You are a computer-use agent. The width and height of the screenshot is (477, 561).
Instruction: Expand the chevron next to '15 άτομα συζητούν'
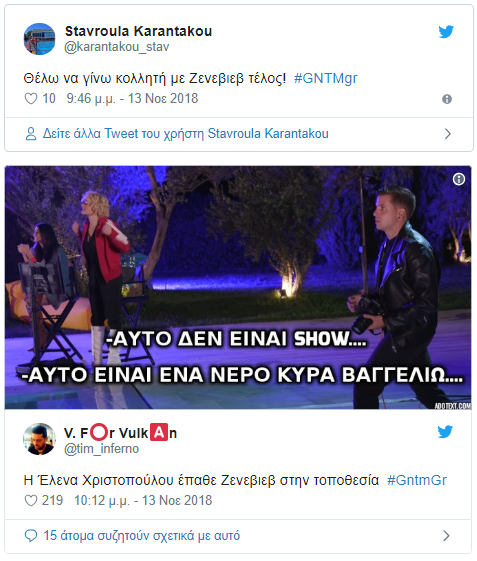[446, 536]
